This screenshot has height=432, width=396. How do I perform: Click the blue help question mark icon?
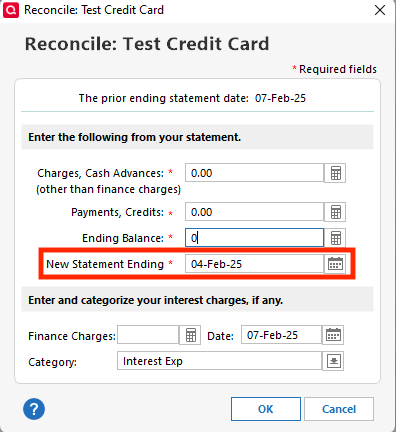click(x=34, y=409)
